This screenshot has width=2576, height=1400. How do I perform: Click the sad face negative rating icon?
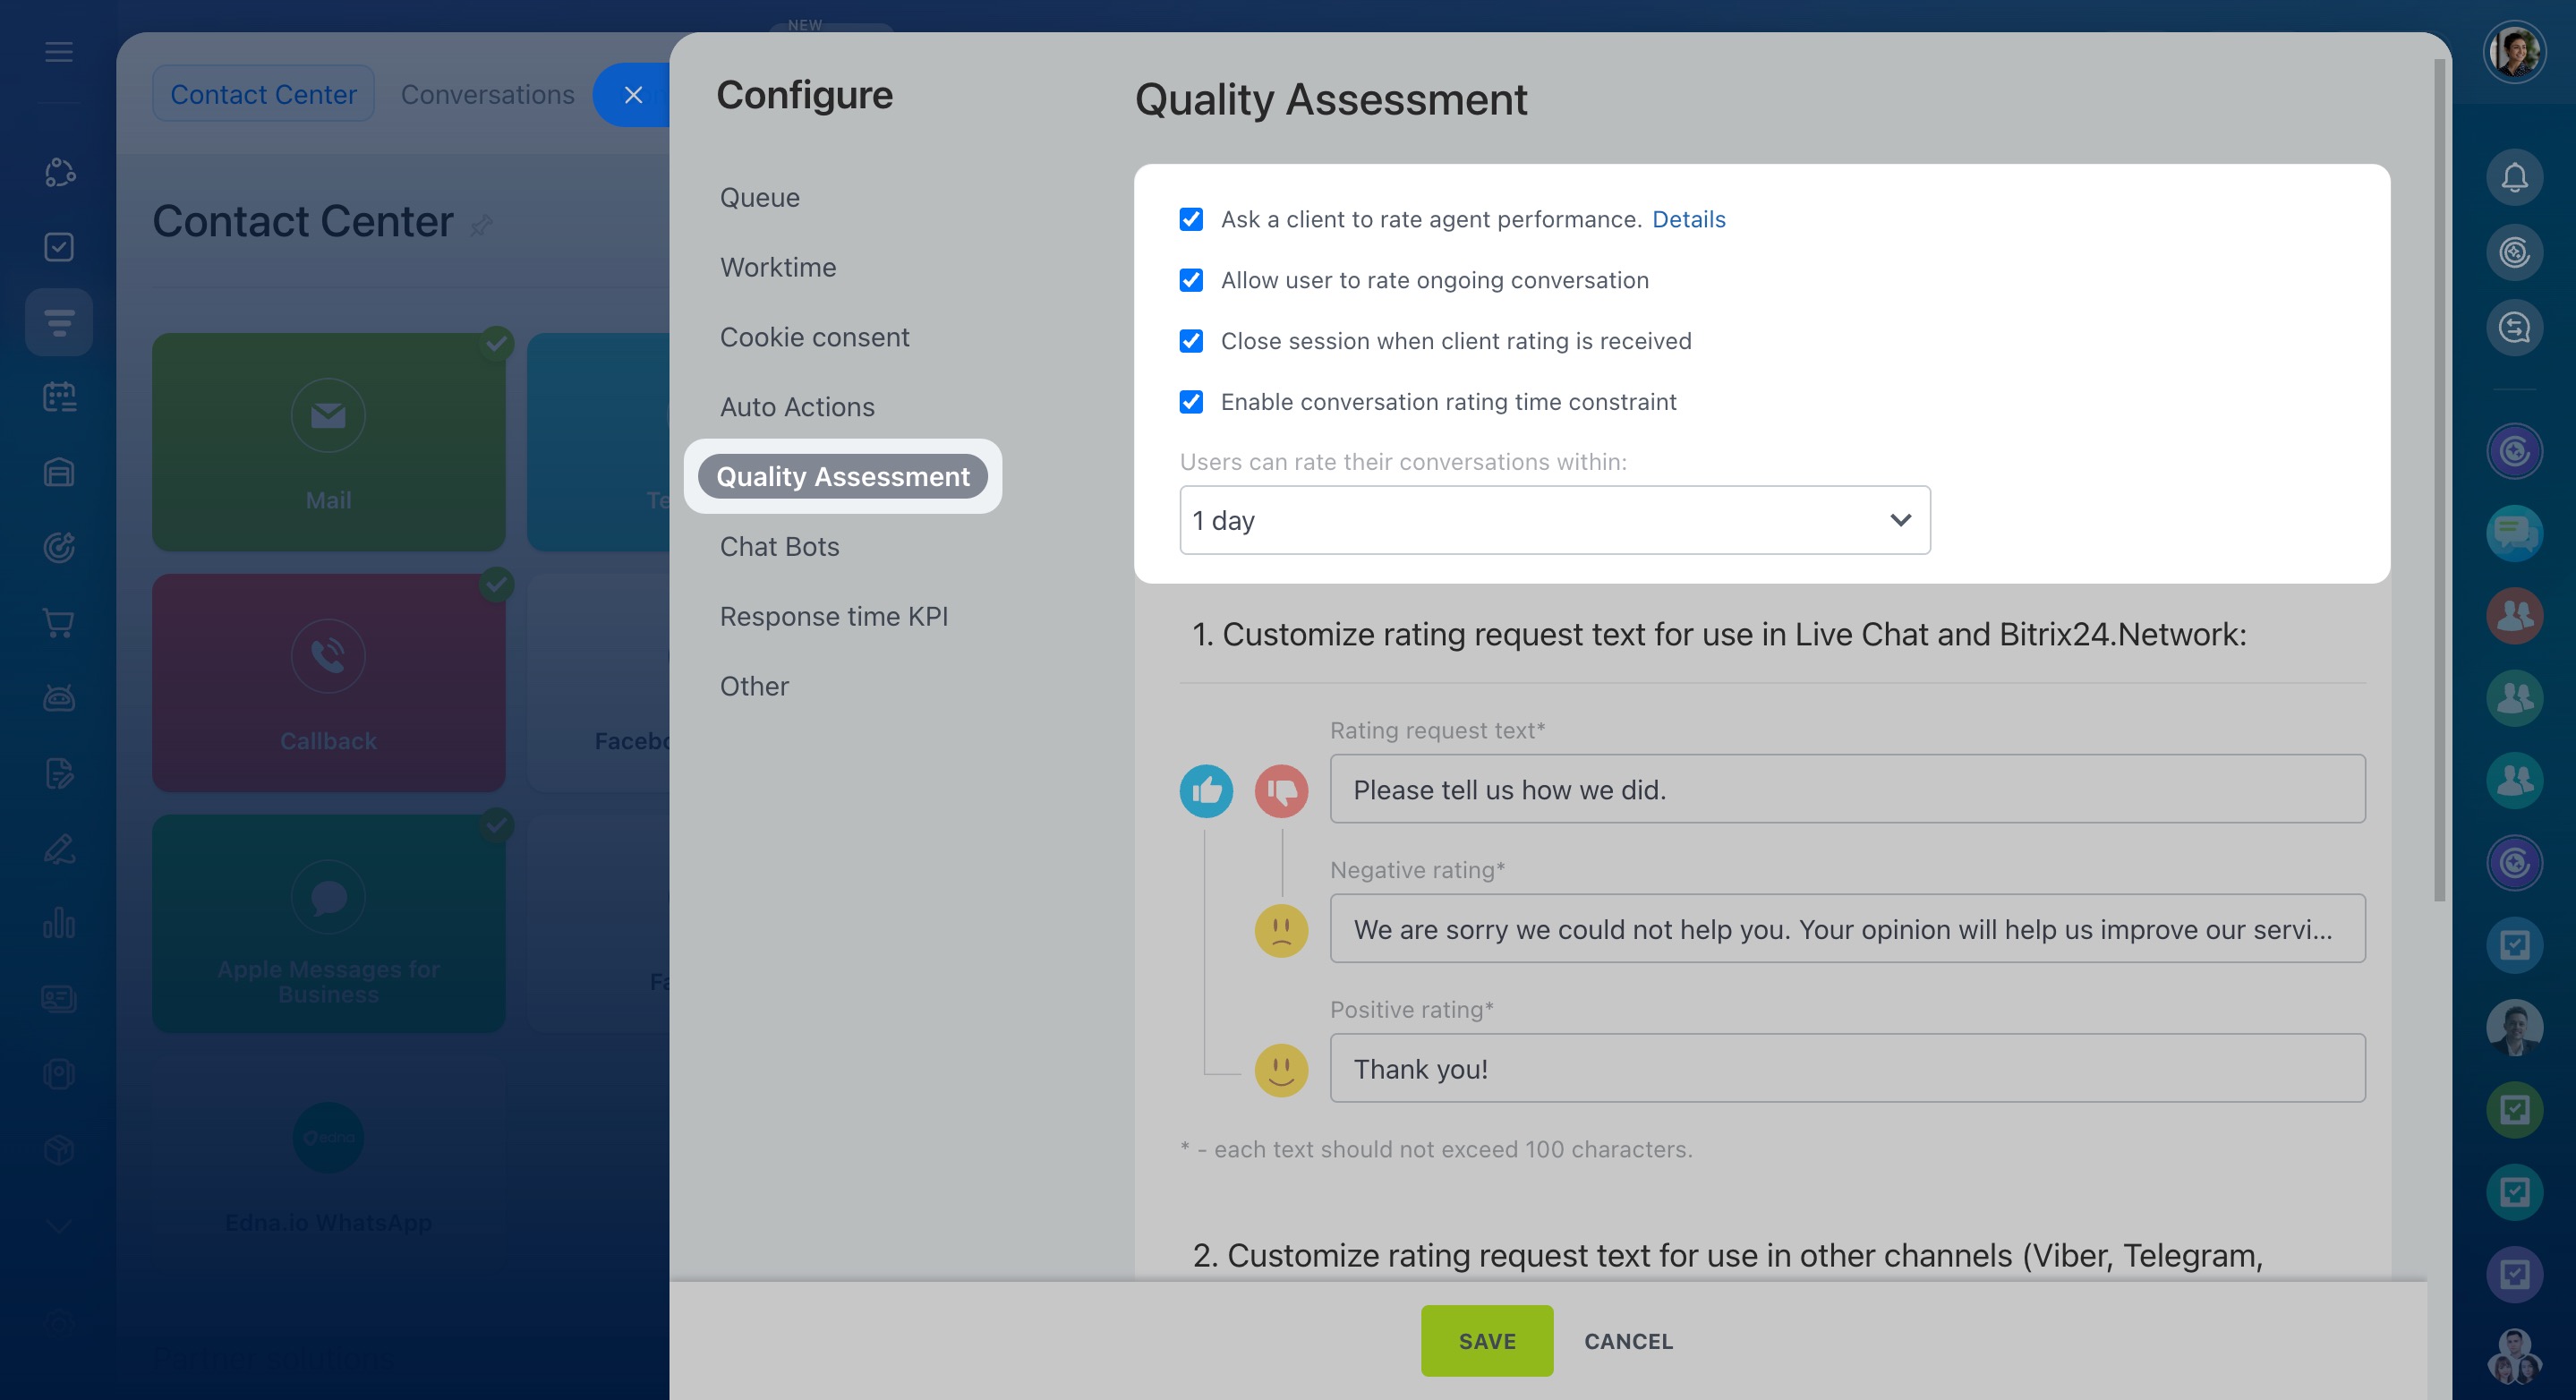(1281, 931)
